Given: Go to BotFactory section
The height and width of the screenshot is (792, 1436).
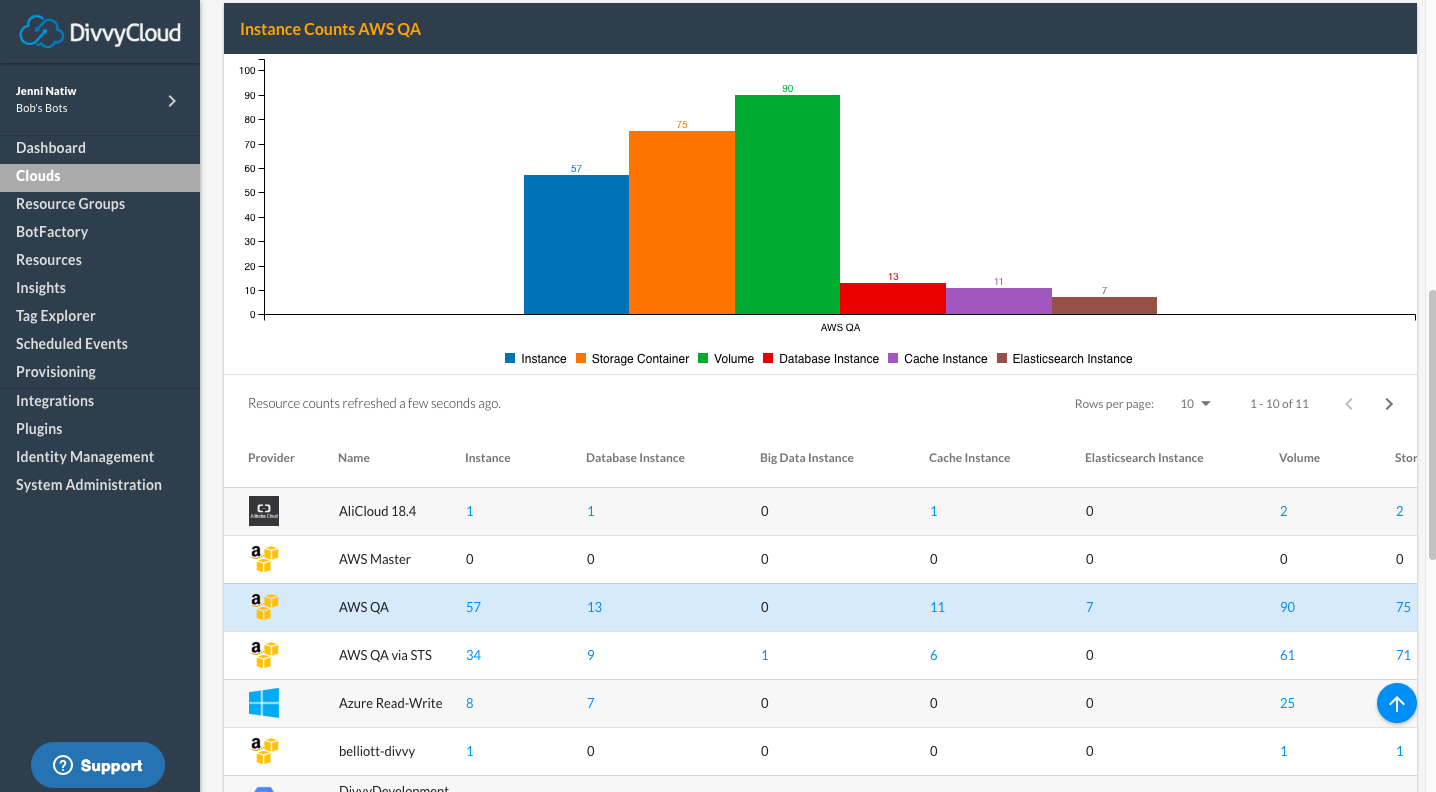Looking at the screenshot, I should pyautogui.click(x=52, y=231).
